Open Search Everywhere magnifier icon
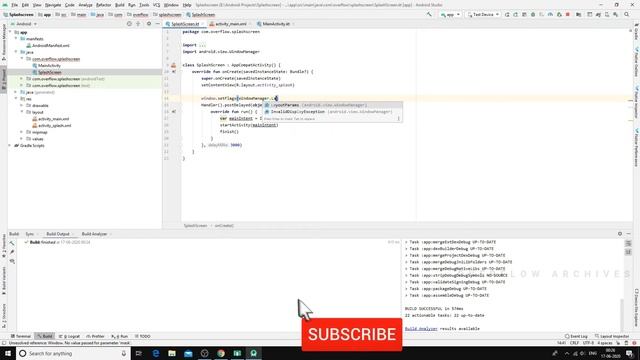640x360 pixels. pos(627,15)
